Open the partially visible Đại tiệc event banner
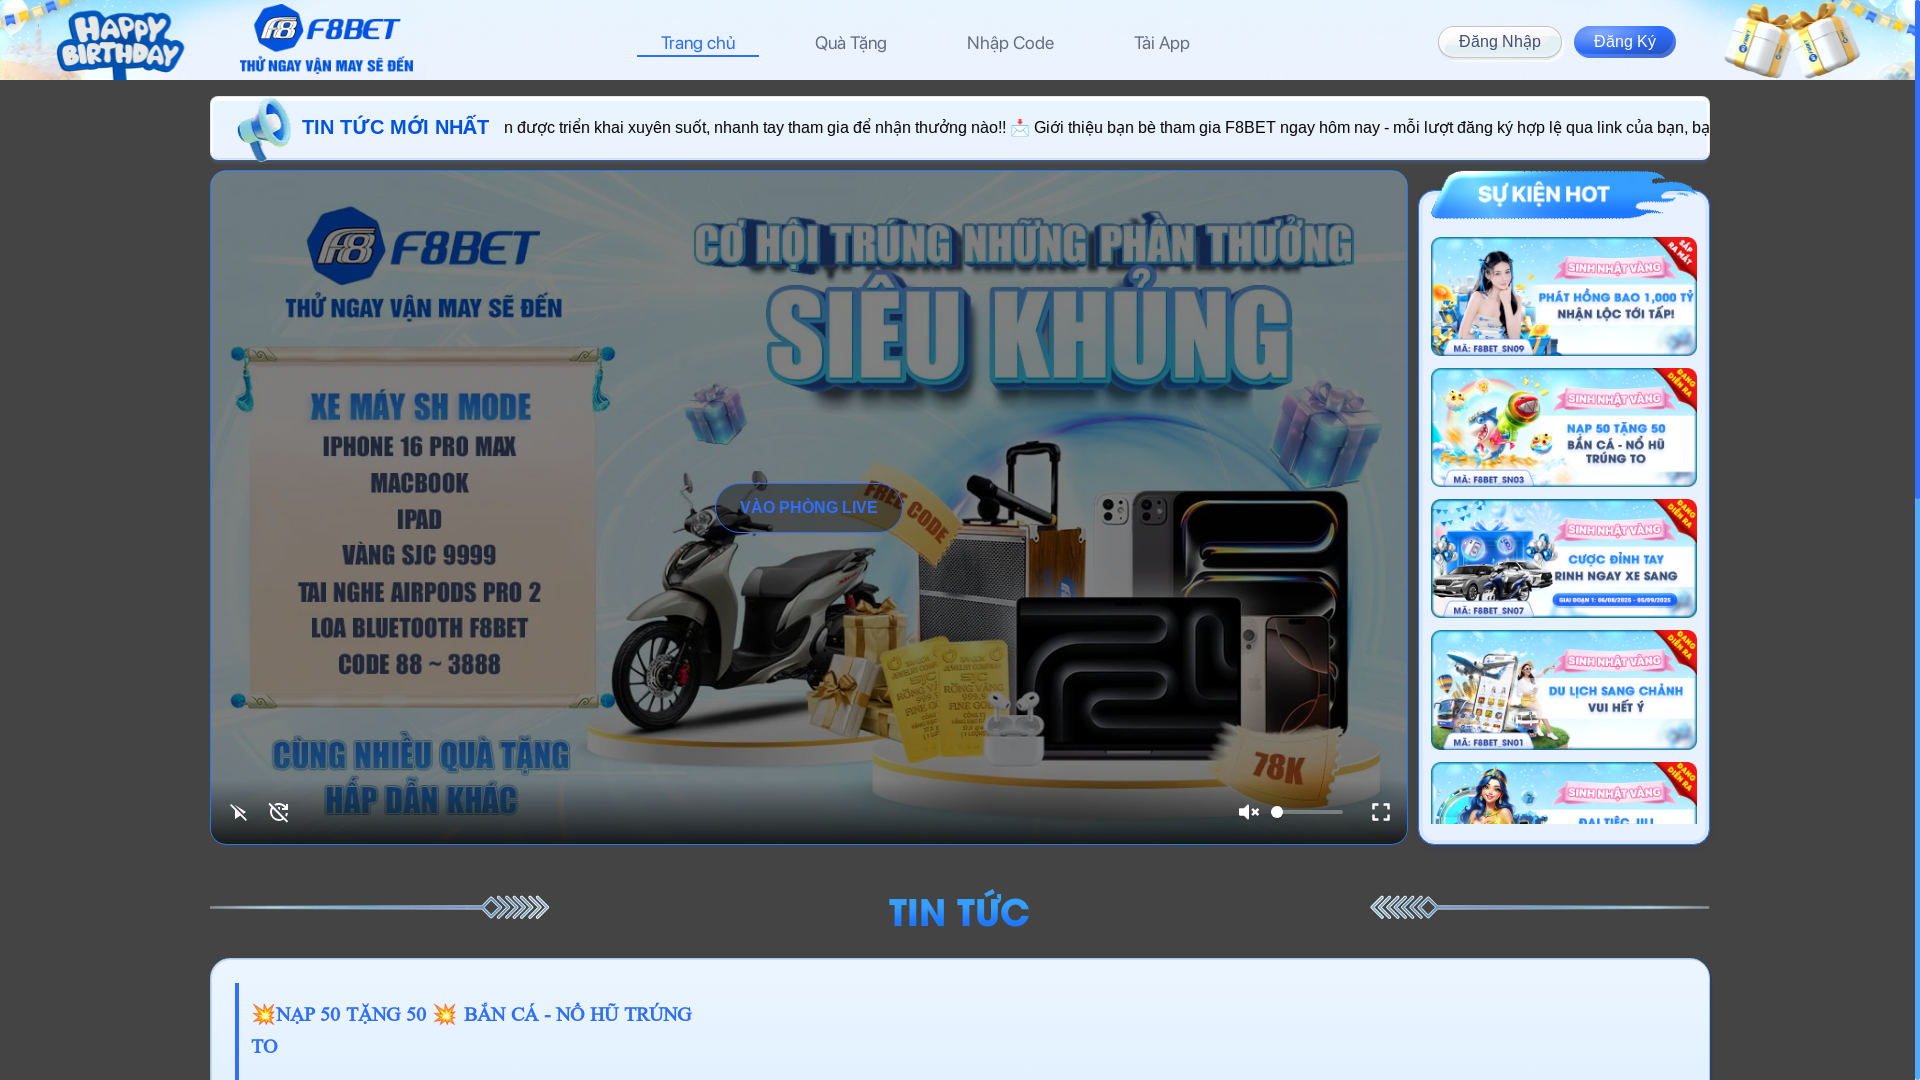The width and height of the screenshot is (1920, 1080). [x=1564, y=794]
